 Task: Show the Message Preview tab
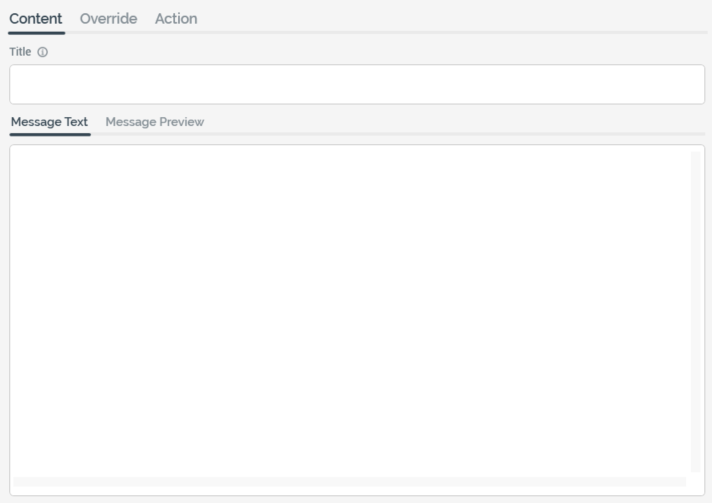154,122
